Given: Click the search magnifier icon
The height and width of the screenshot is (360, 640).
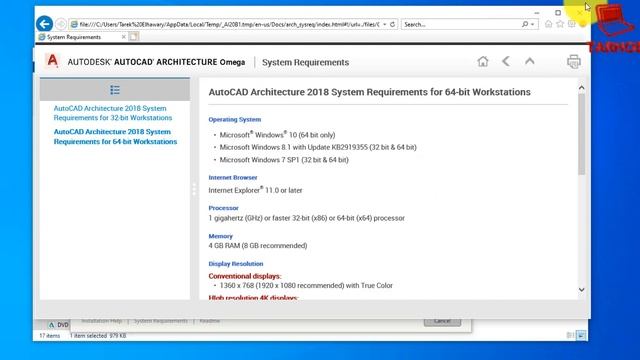Looking at the screenshot, I should click(525, 24).
